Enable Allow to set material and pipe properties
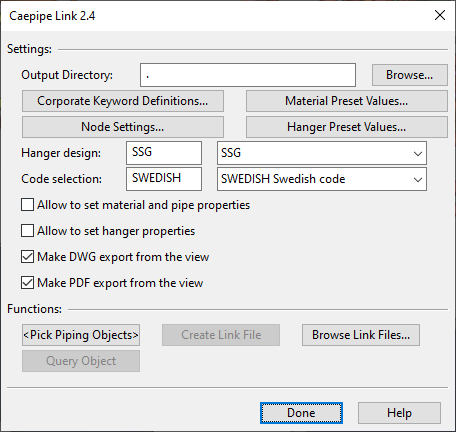This screenshot has height=432, width=456. (27, 205)
